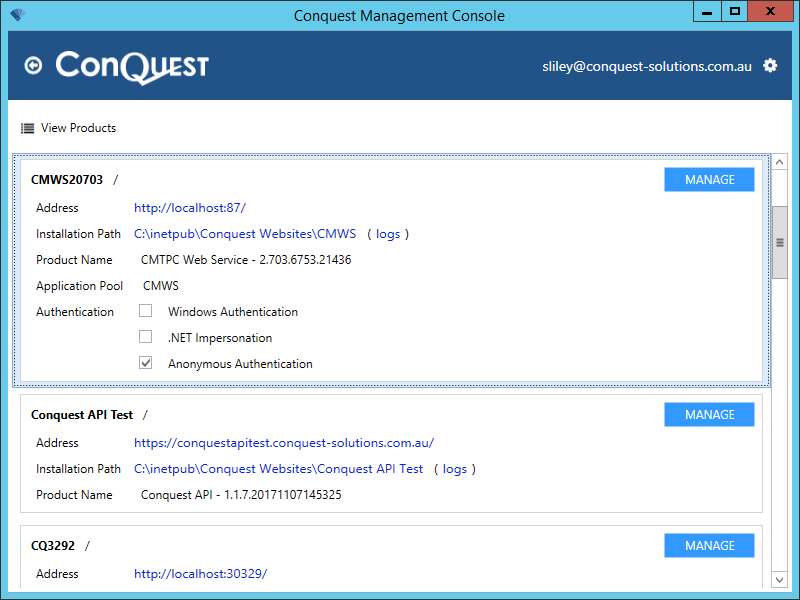
Task: Click the View Products list icon
Action: pyautogui.click(x=28, y=128)
